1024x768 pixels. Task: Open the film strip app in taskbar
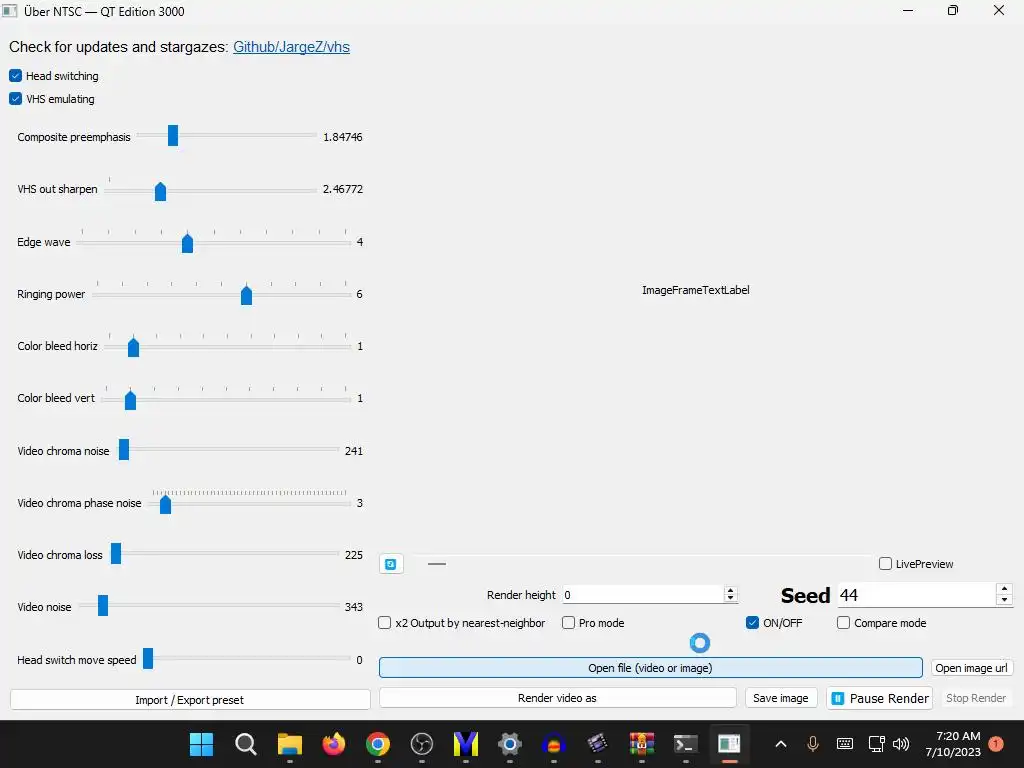tap(598, 744)
